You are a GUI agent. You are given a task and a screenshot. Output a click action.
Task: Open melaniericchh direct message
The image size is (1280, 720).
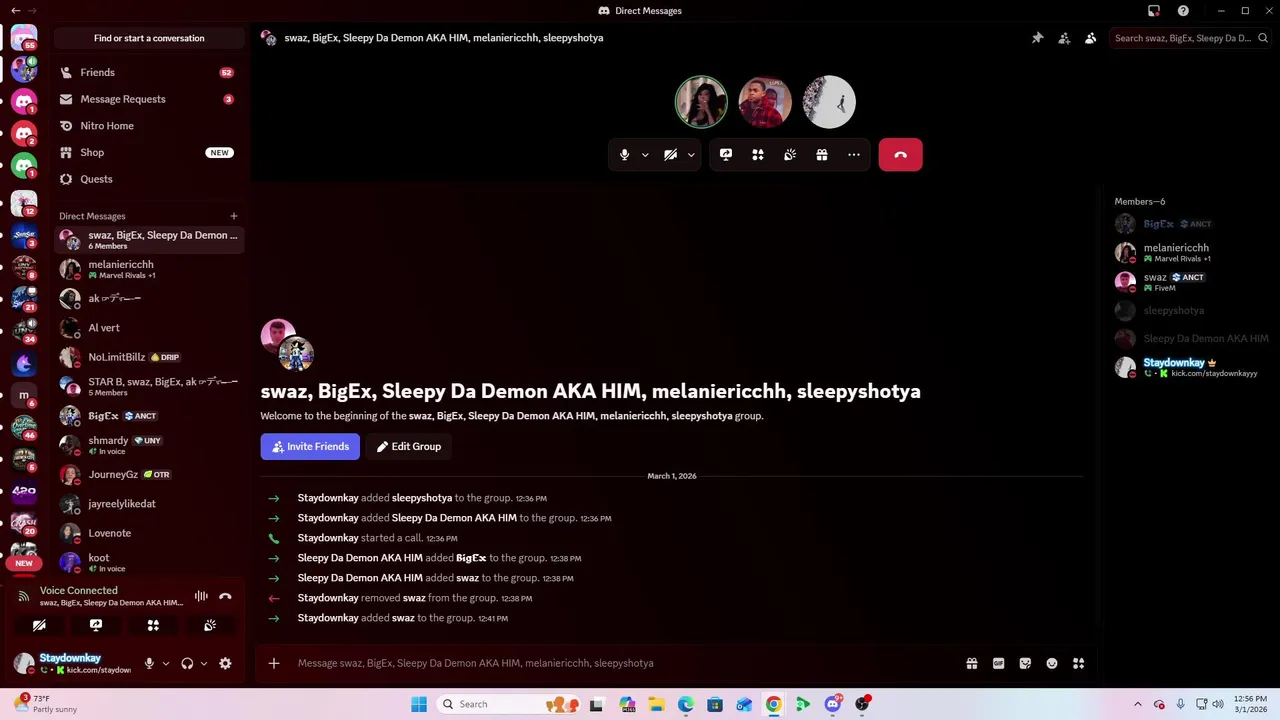148,269
